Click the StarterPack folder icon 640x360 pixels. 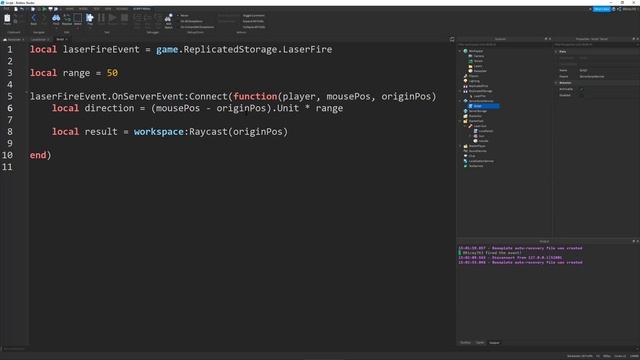(465, 121)
